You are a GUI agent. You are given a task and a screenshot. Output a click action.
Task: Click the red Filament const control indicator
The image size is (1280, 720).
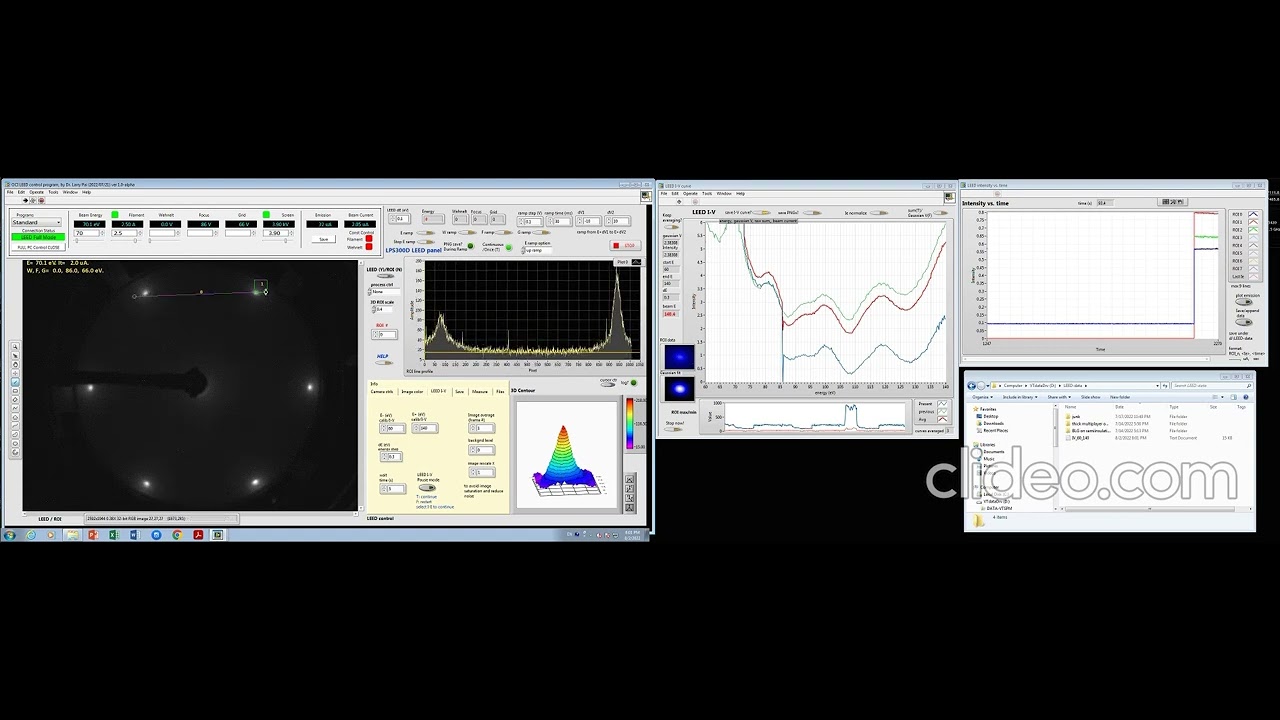[x=369, y=239]
